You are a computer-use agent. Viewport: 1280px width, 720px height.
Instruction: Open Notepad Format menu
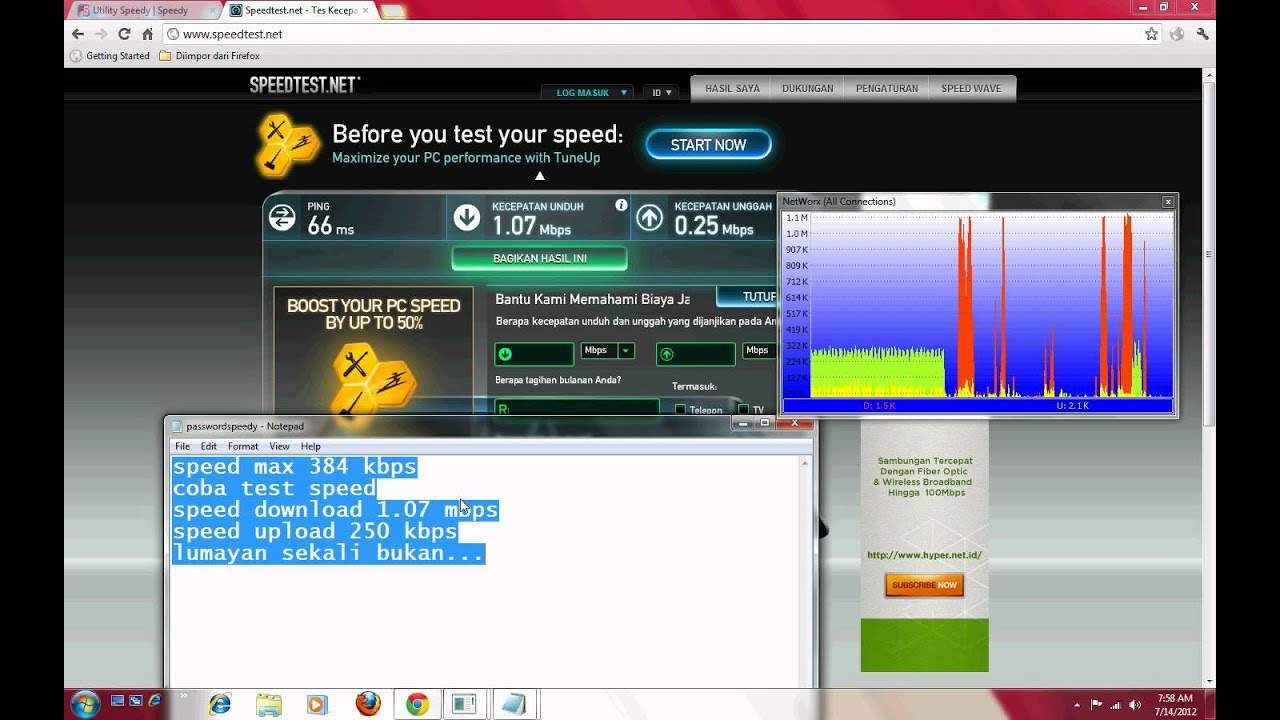pyautogui.click(x=243, y=446)
